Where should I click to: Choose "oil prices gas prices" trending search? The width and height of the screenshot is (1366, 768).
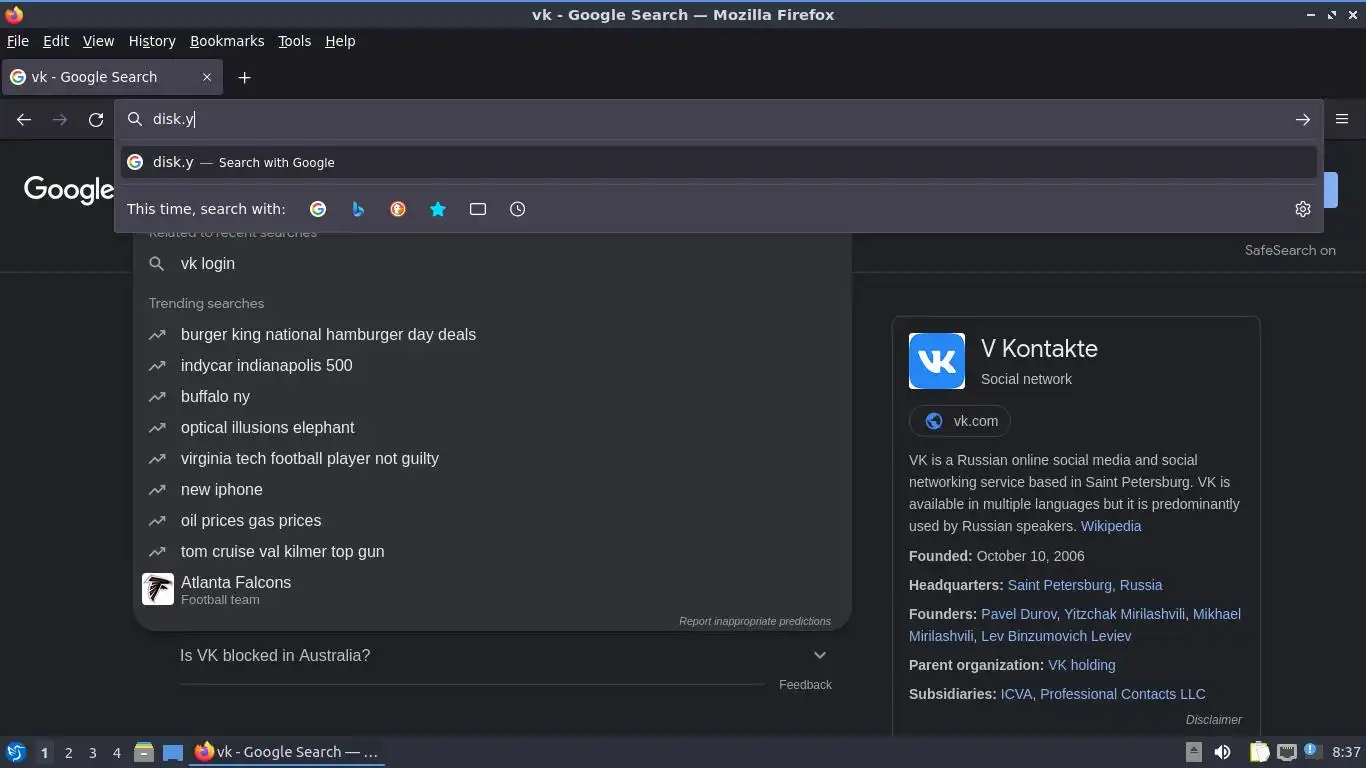coord(251,520)
